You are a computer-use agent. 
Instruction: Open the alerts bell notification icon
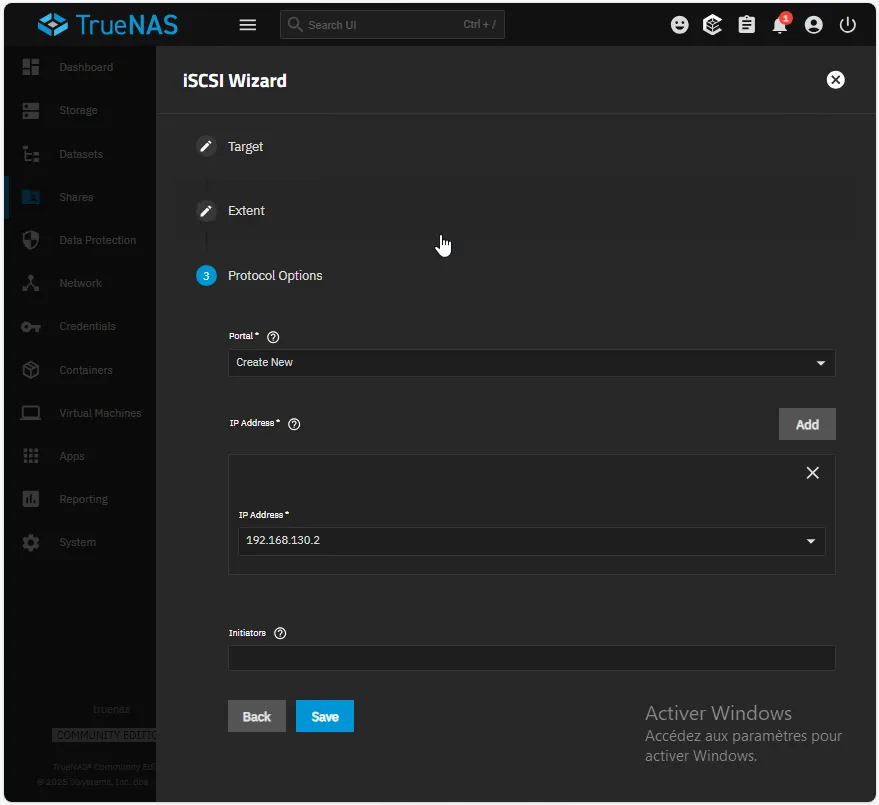[x=780, y=26]
